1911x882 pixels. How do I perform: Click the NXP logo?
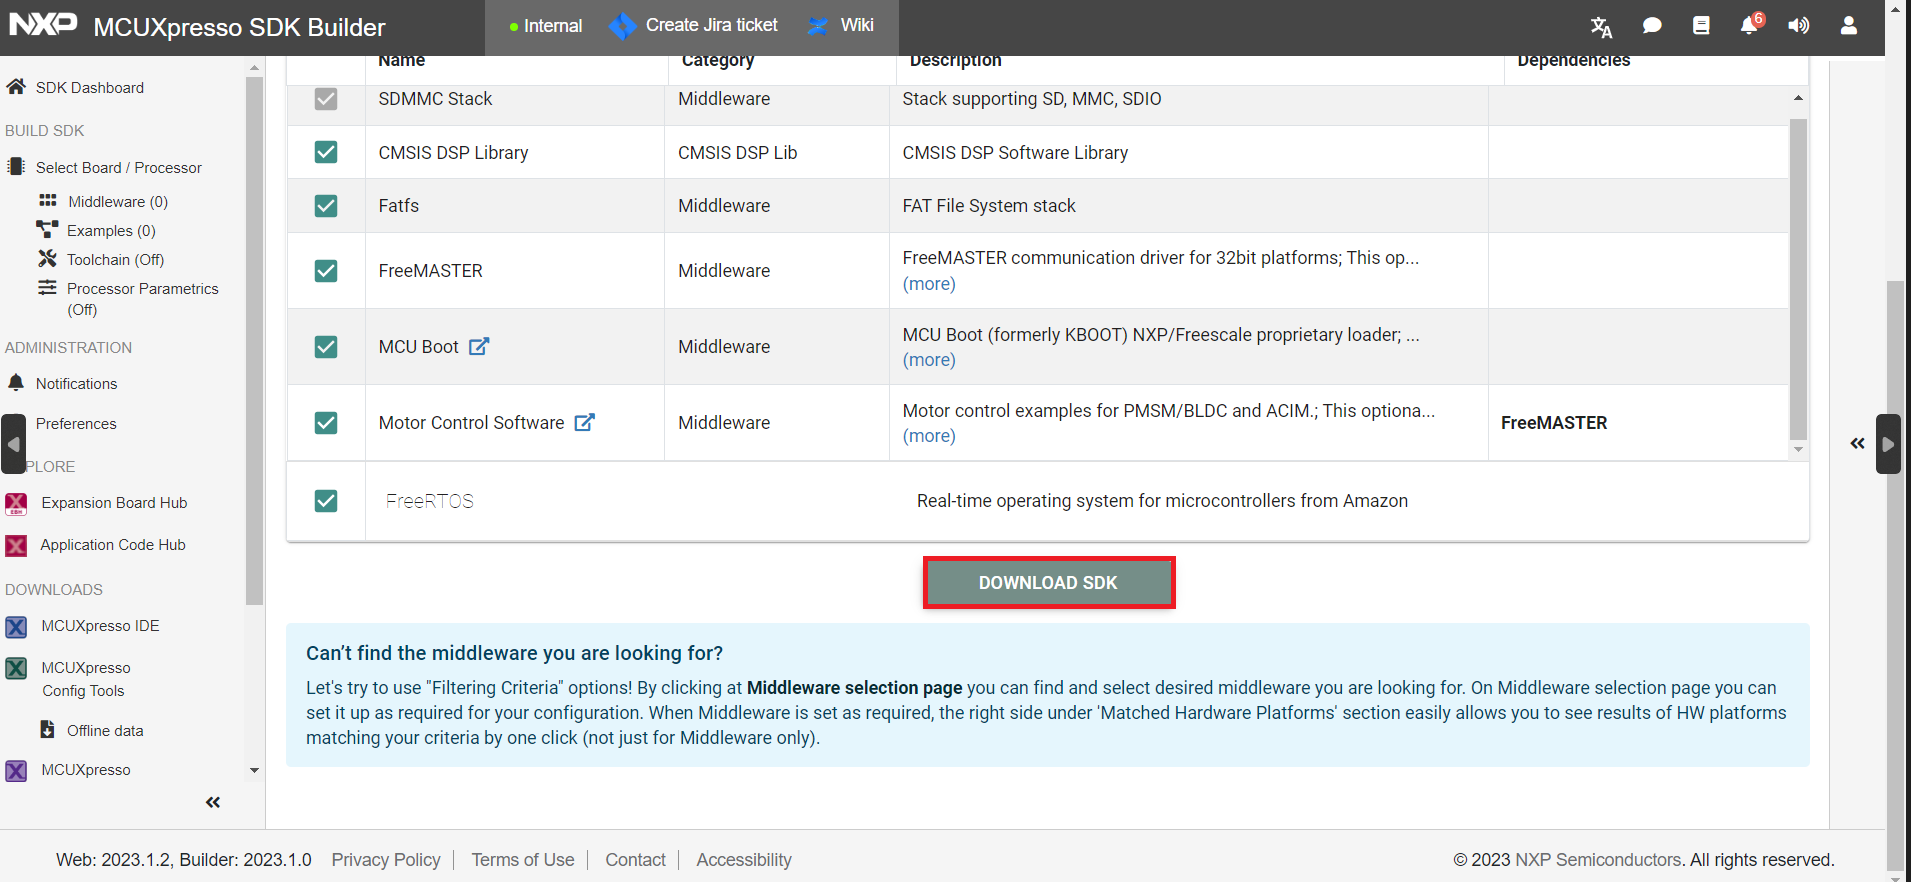(43, 24)
